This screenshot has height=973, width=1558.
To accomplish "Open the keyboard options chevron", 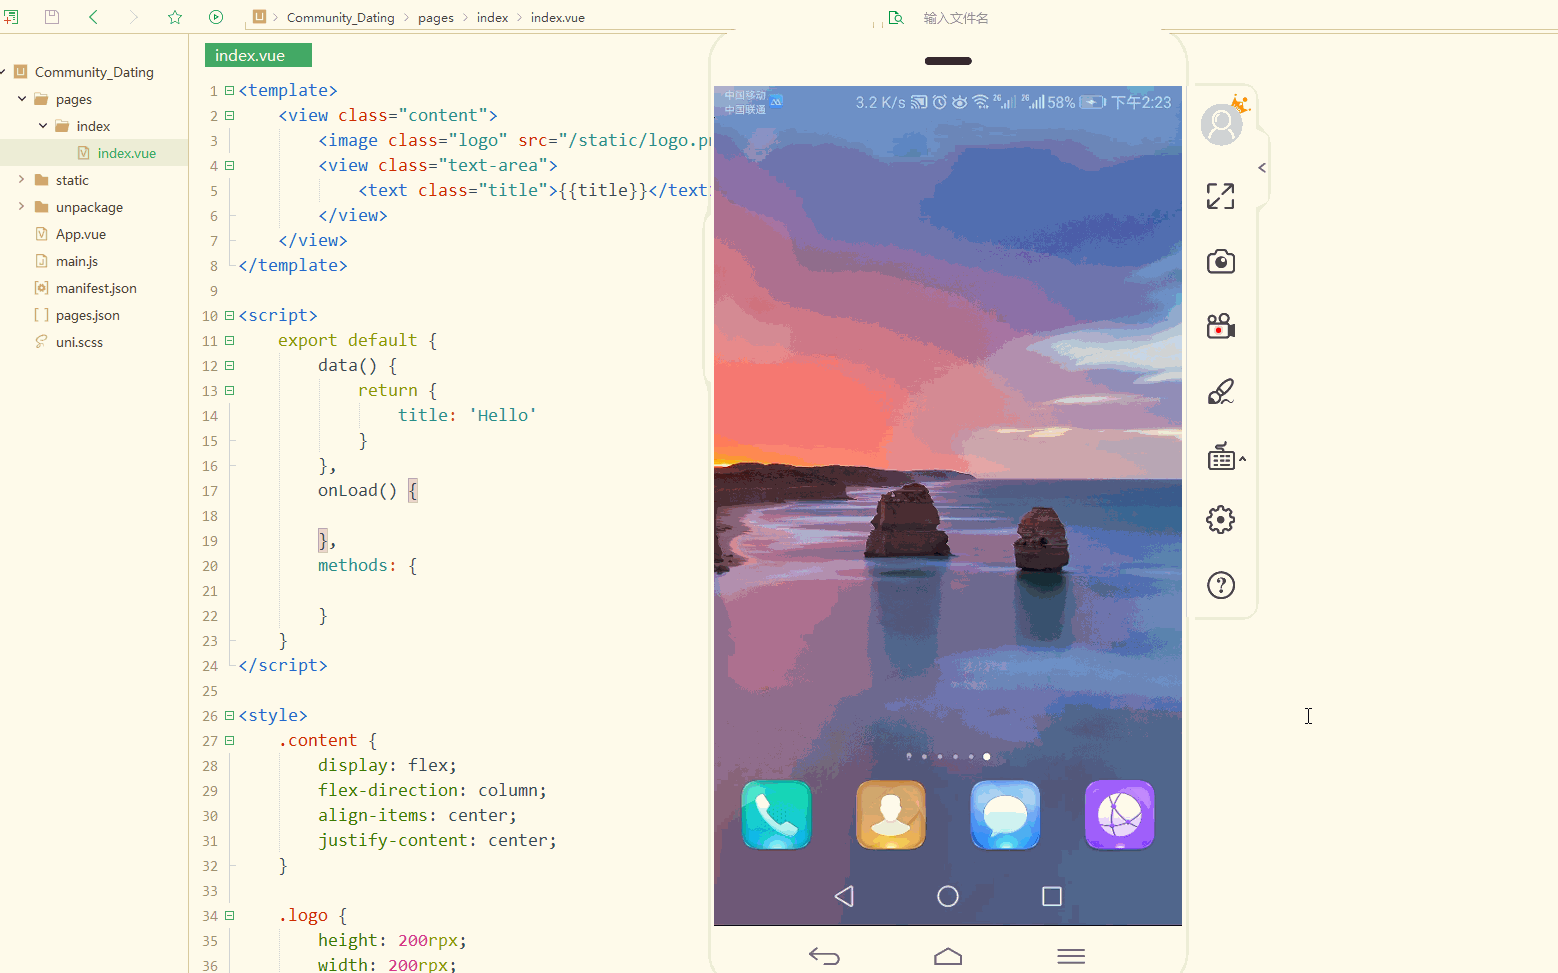I will click(1241, 457).
